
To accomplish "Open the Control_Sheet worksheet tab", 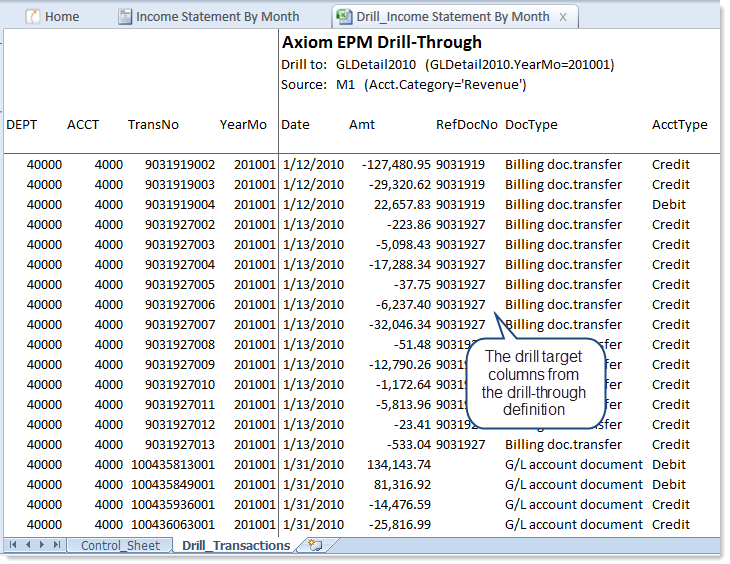I will point(120,545).
